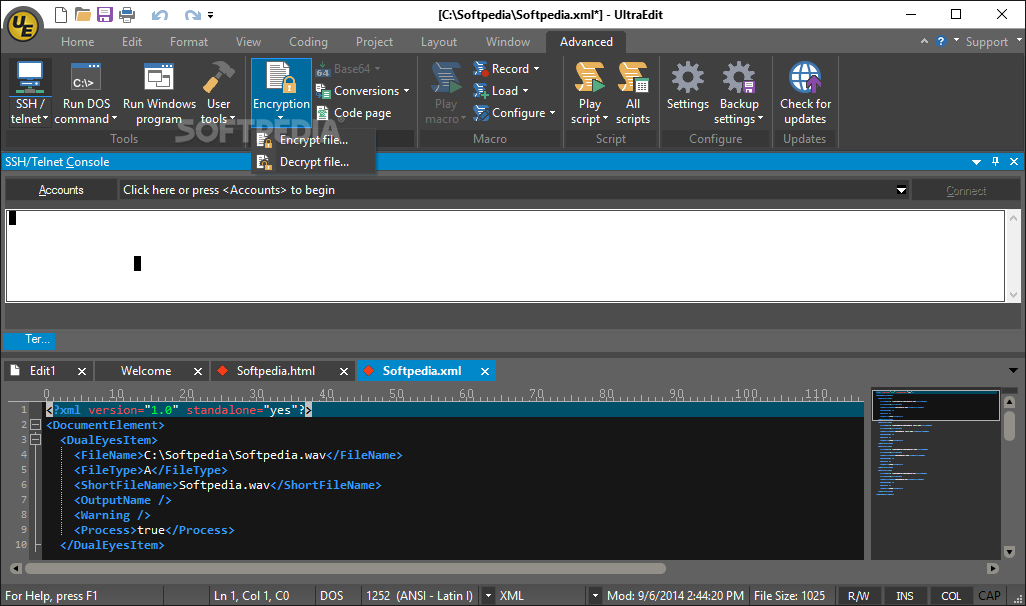Click inside the SSH console terminal area
1026x606 pixels.
(505, 256)
